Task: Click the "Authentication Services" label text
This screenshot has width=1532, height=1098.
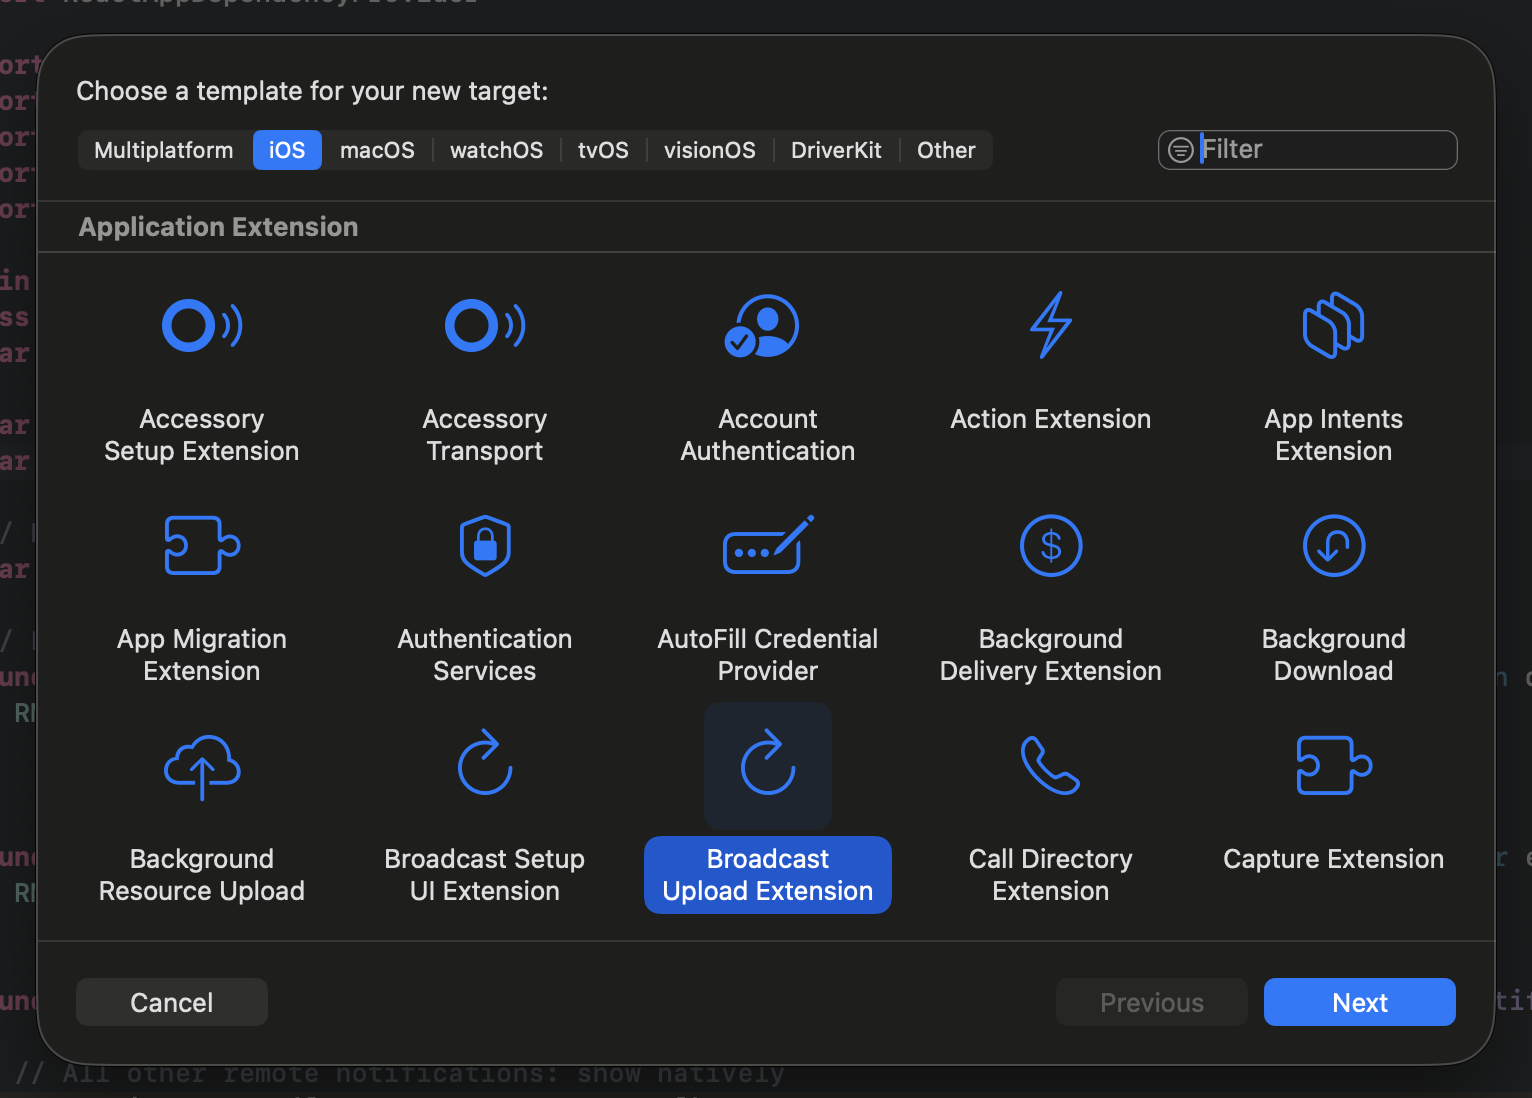Action: pyautogui.click(x=485, y=655)
